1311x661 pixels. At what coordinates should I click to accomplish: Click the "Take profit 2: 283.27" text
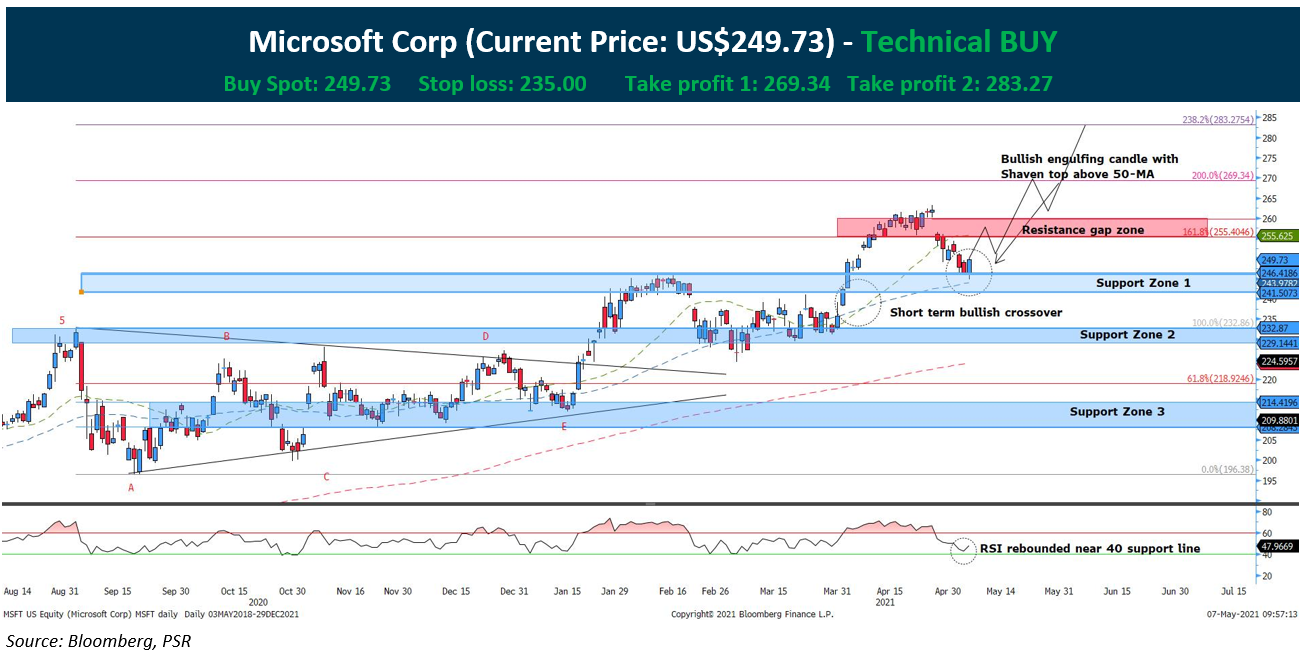[950, 83]
